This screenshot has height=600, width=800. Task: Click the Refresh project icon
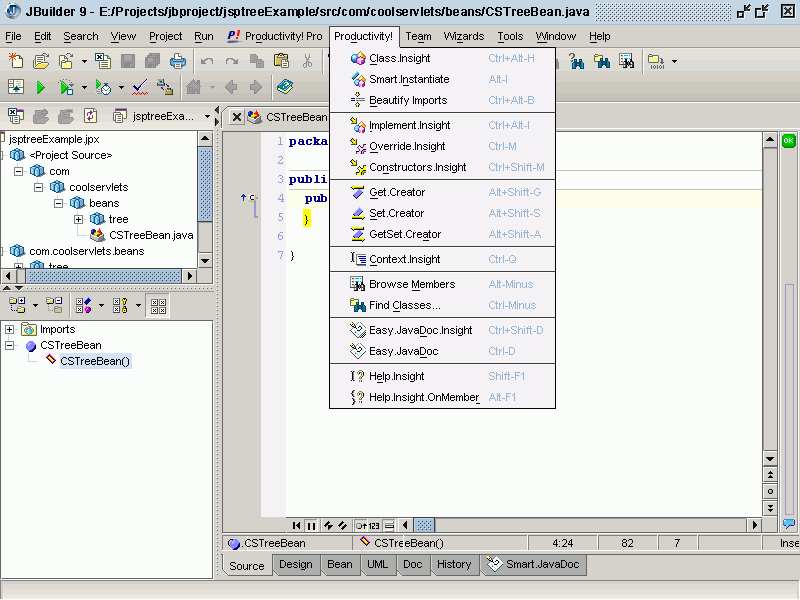[91, 116]
